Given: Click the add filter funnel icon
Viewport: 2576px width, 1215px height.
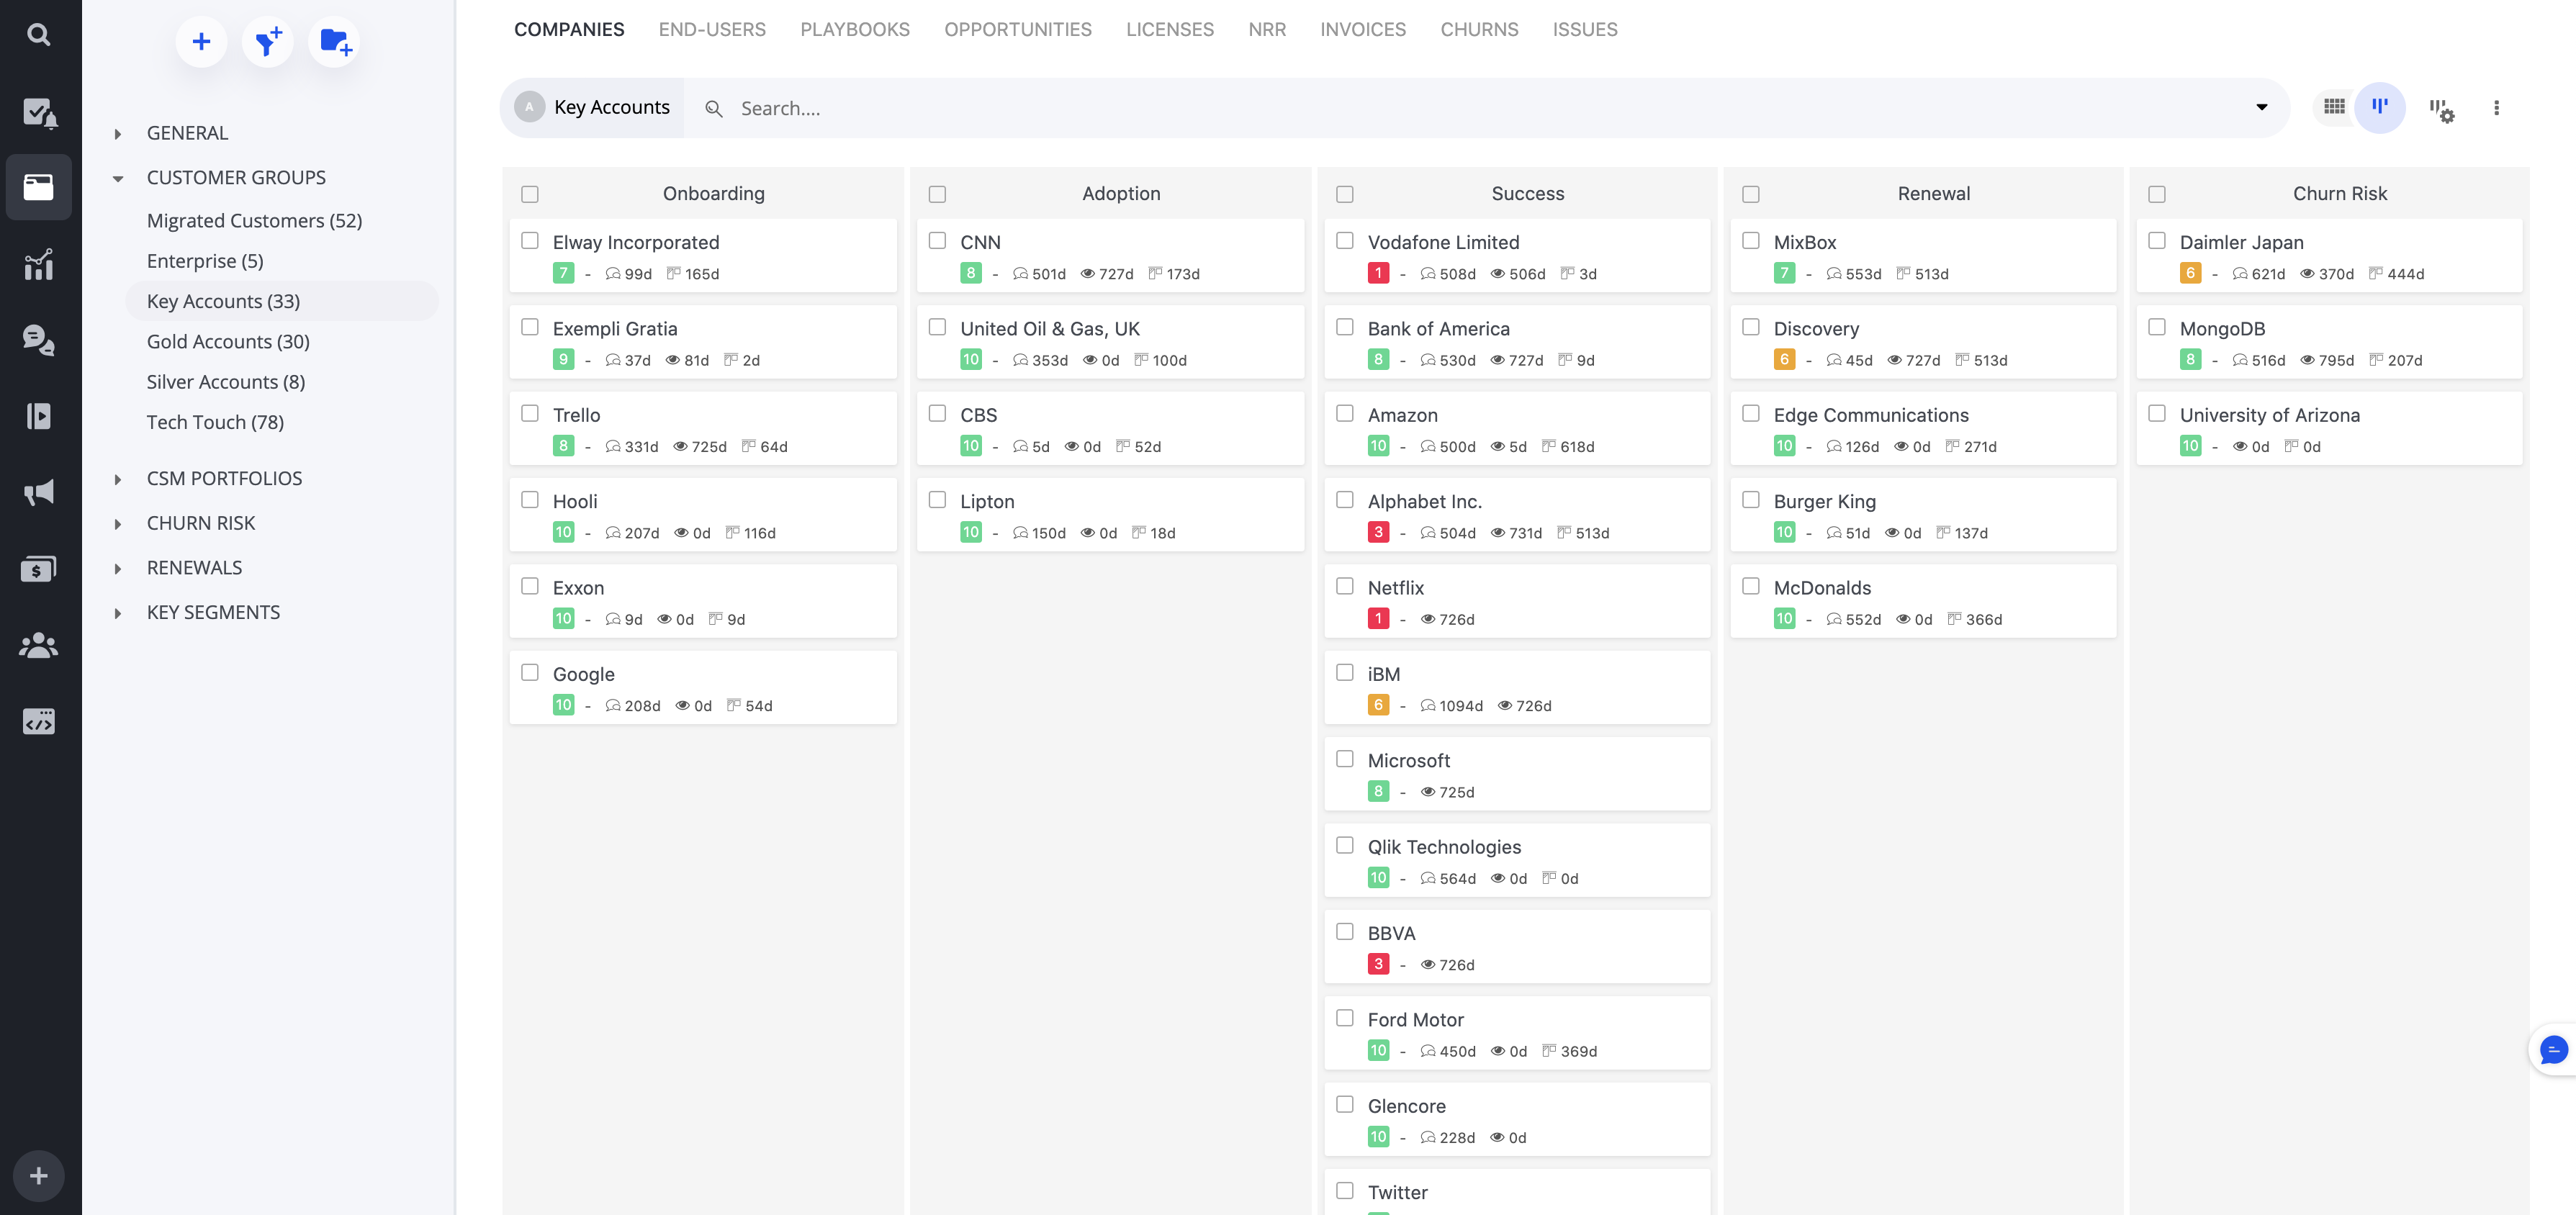Looking at the screenshot, I should 267,42.
